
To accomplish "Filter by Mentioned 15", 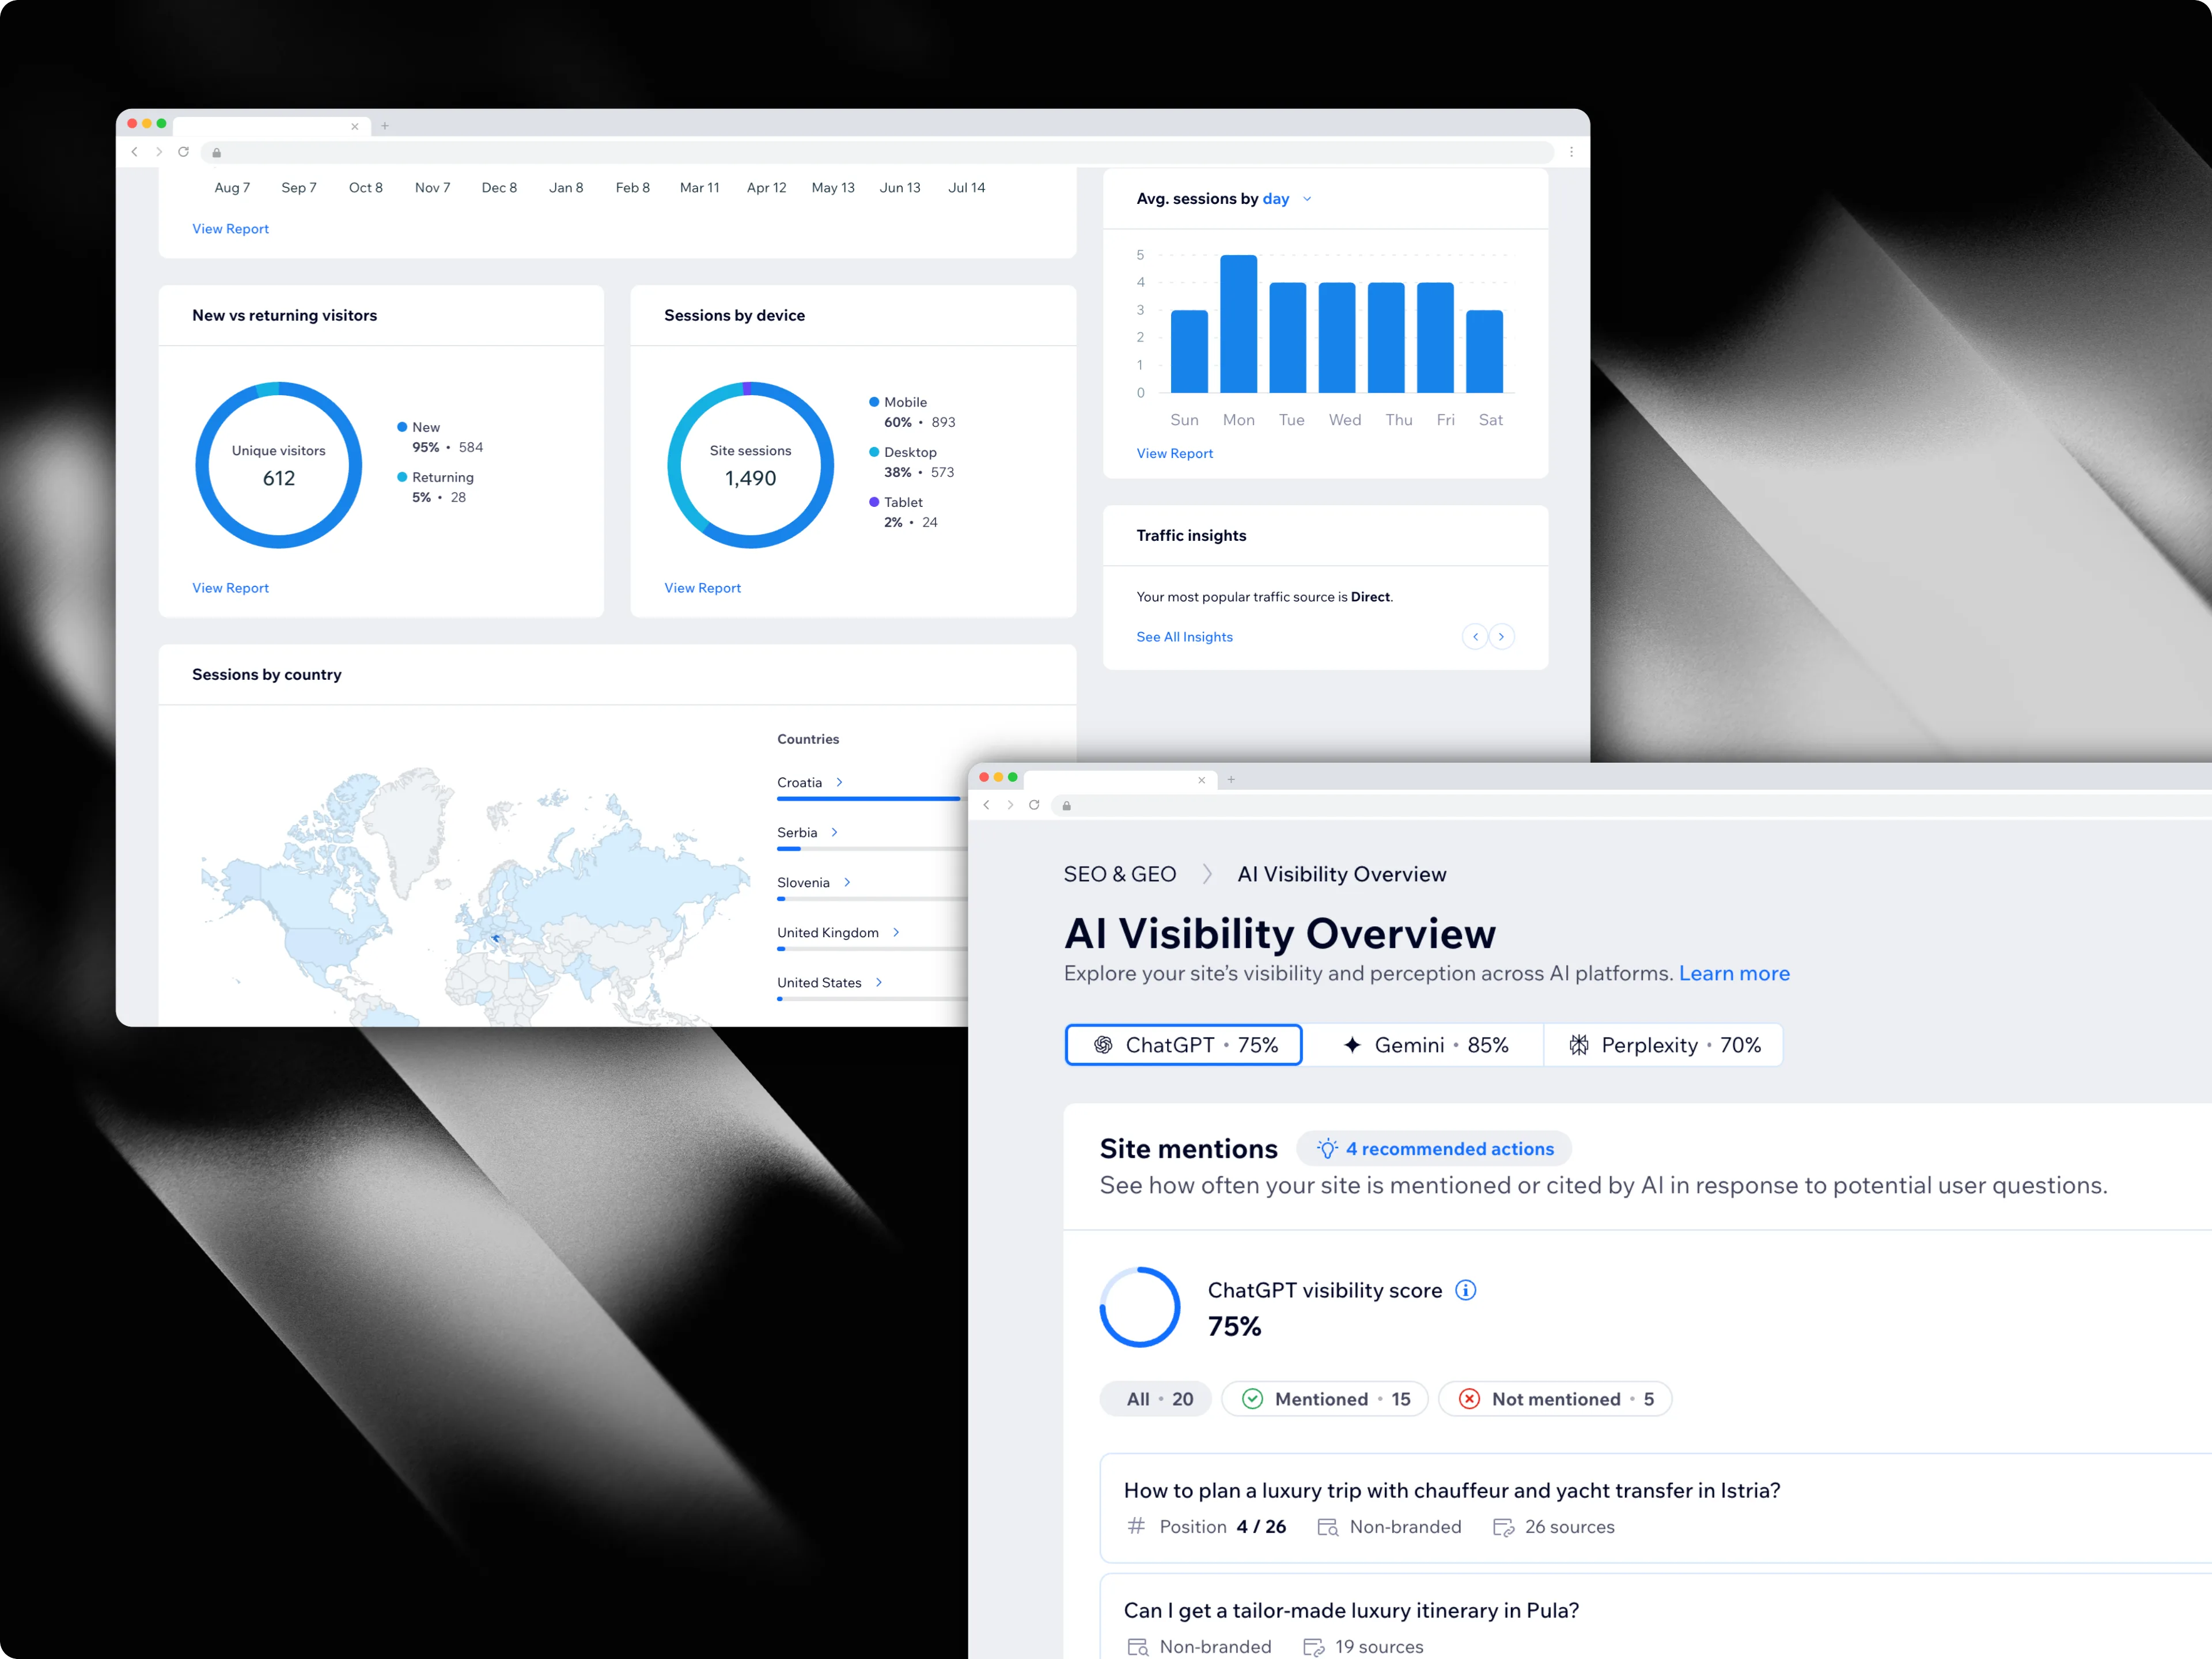I will click(1325, 1399).
